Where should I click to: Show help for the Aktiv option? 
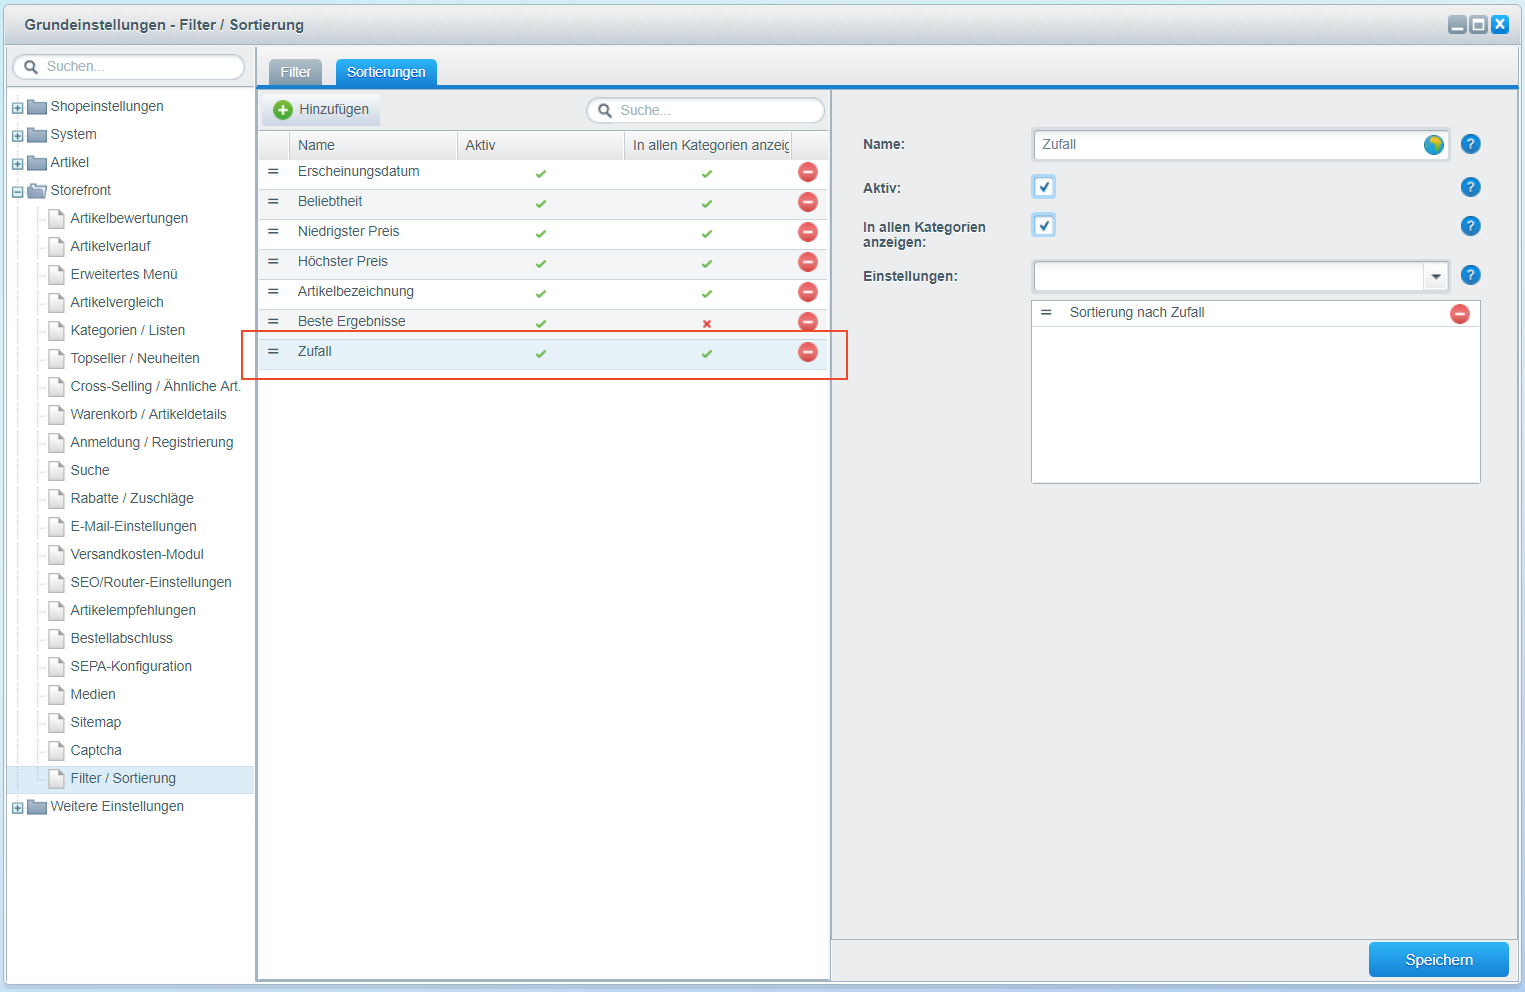point(1470,187)
